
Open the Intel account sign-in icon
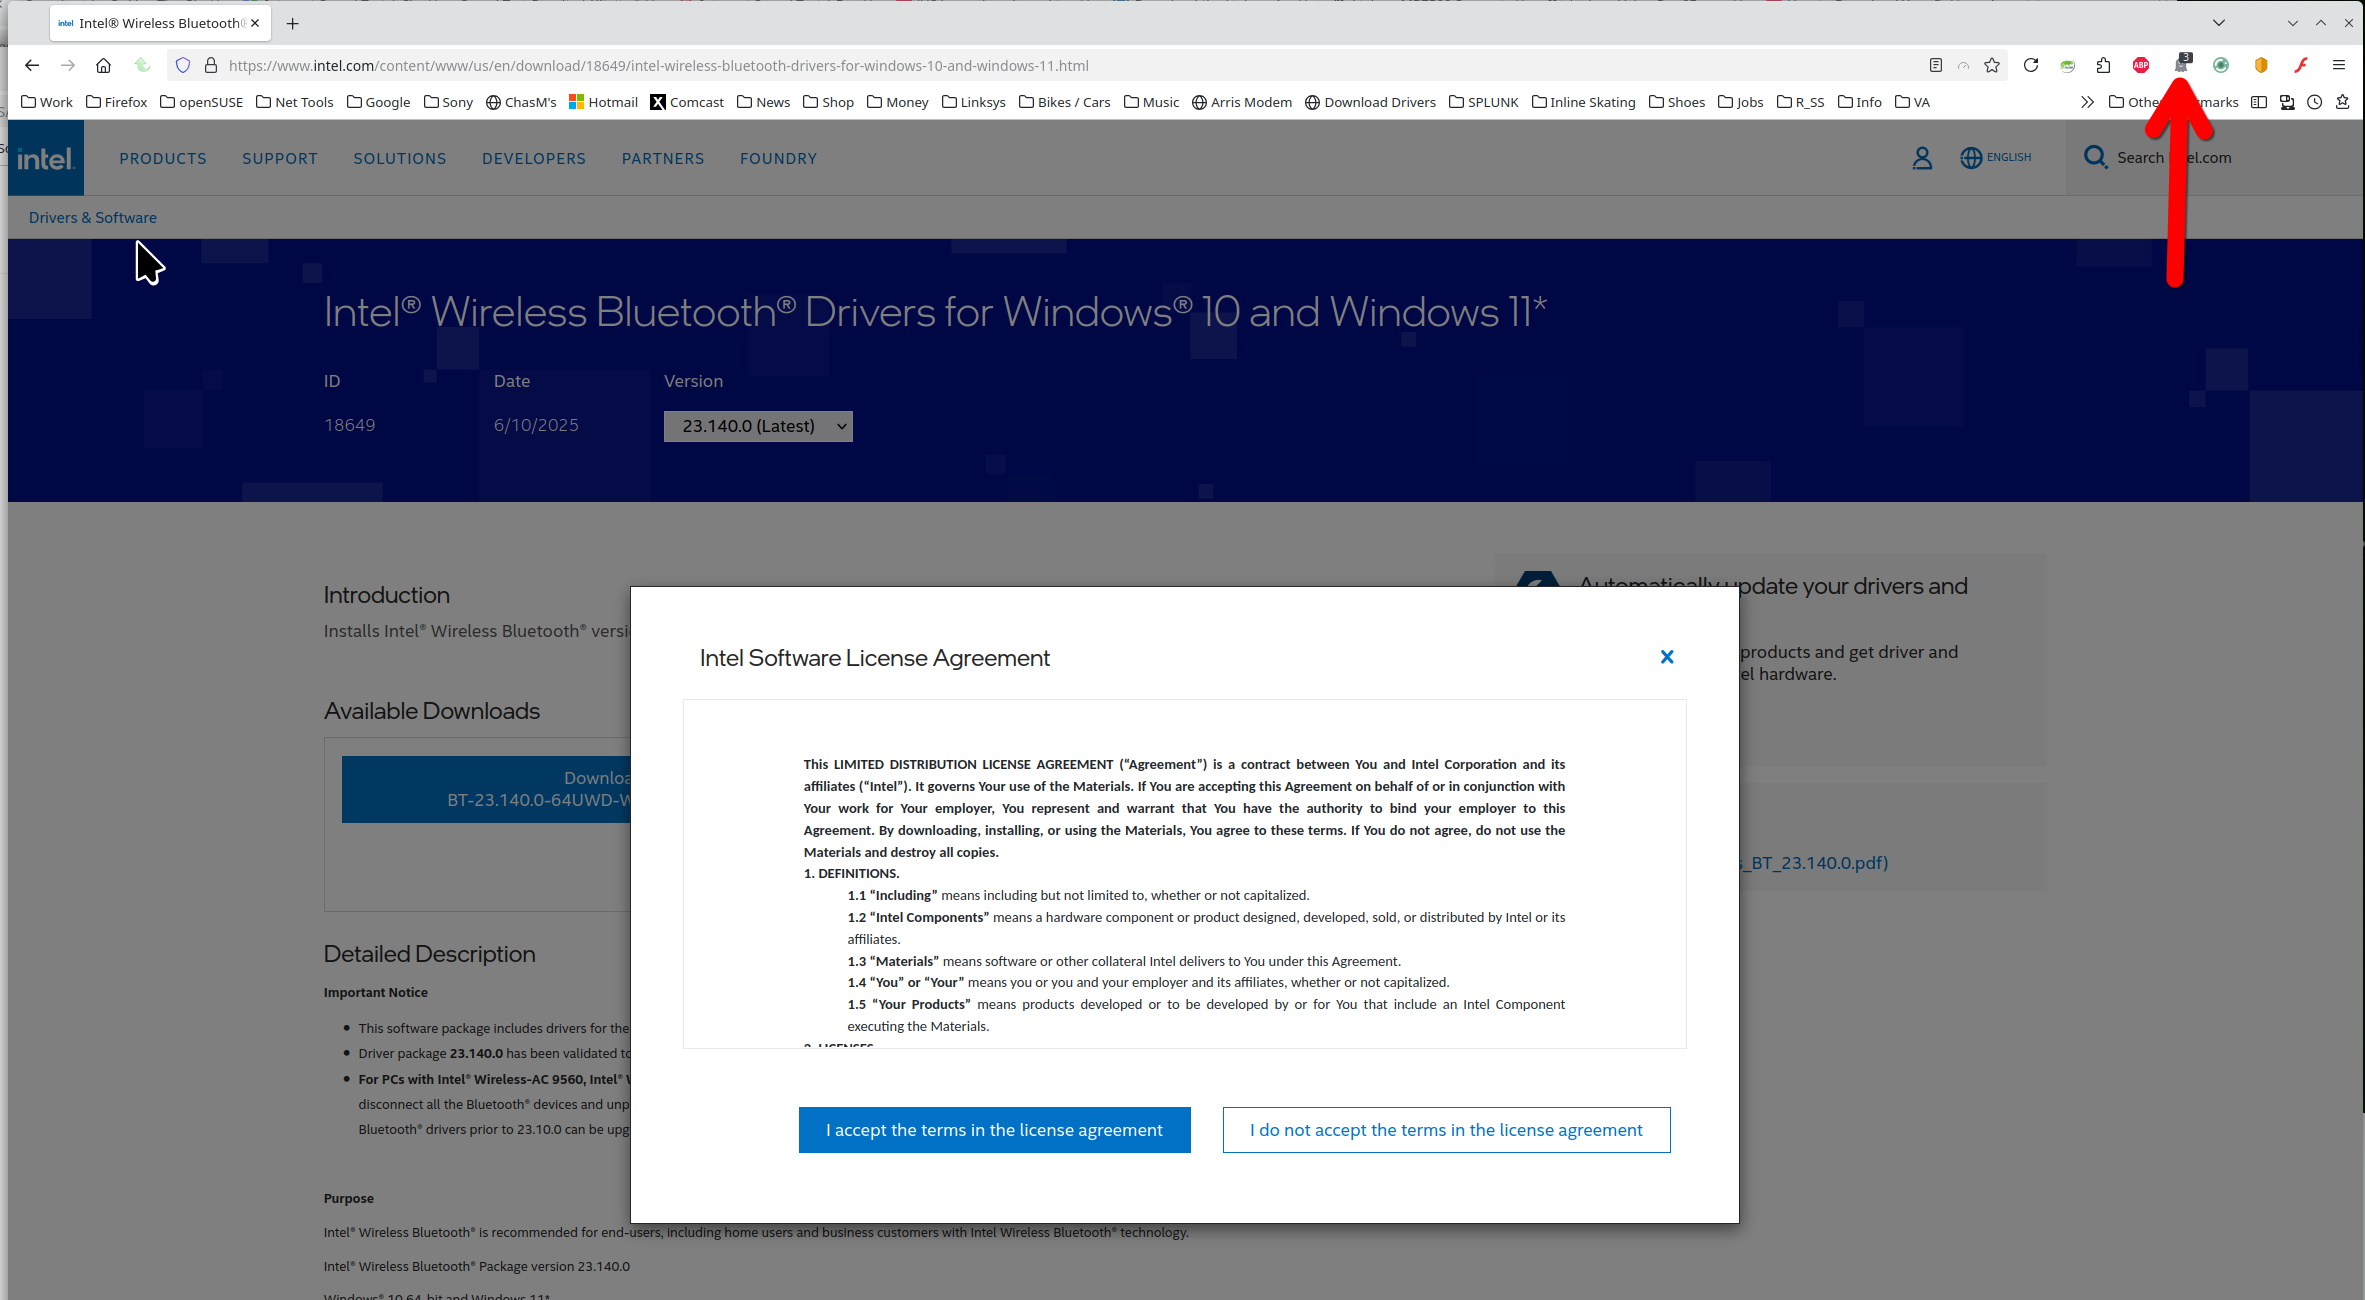pos(1921,158)
